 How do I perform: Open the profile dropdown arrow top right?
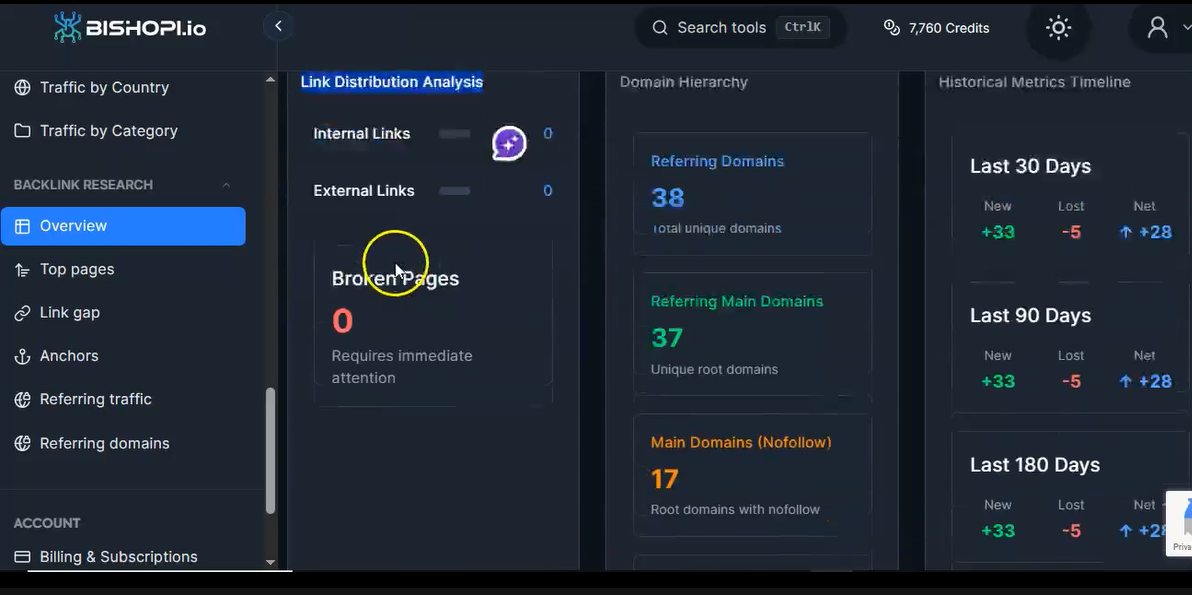pyautogui.click(x=1185, y=28)
